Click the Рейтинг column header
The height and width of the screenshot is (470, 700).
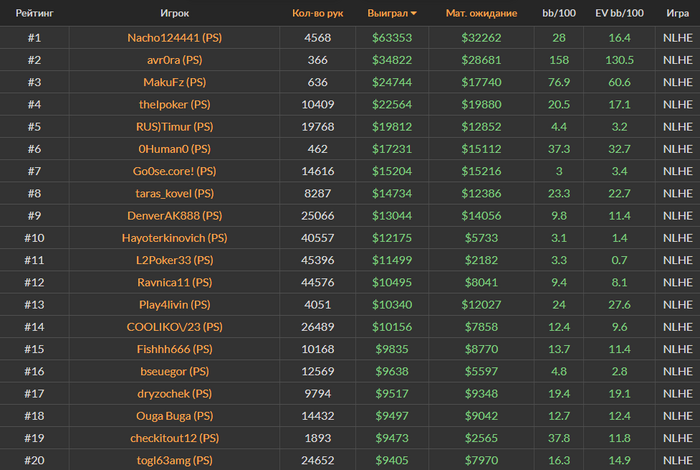(34, 14)
